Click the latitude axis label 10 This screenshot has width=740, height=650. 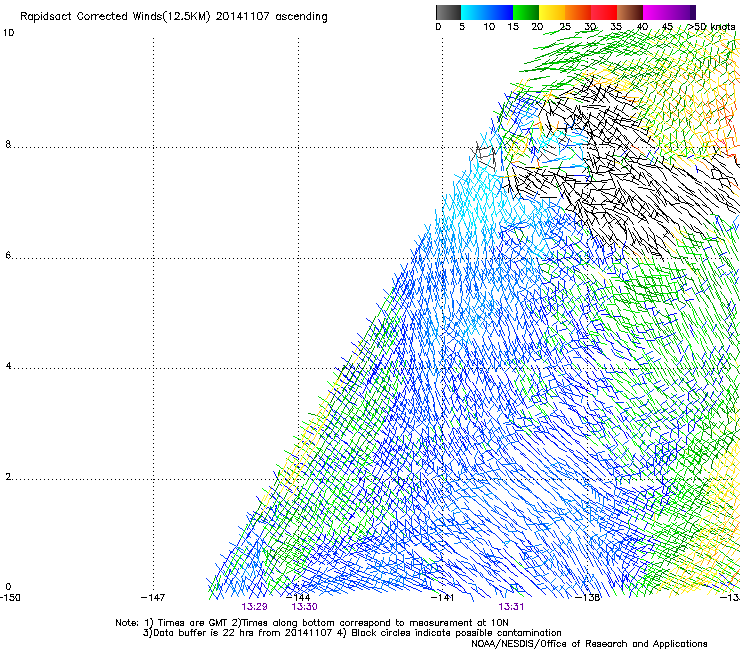coord(8,33)
